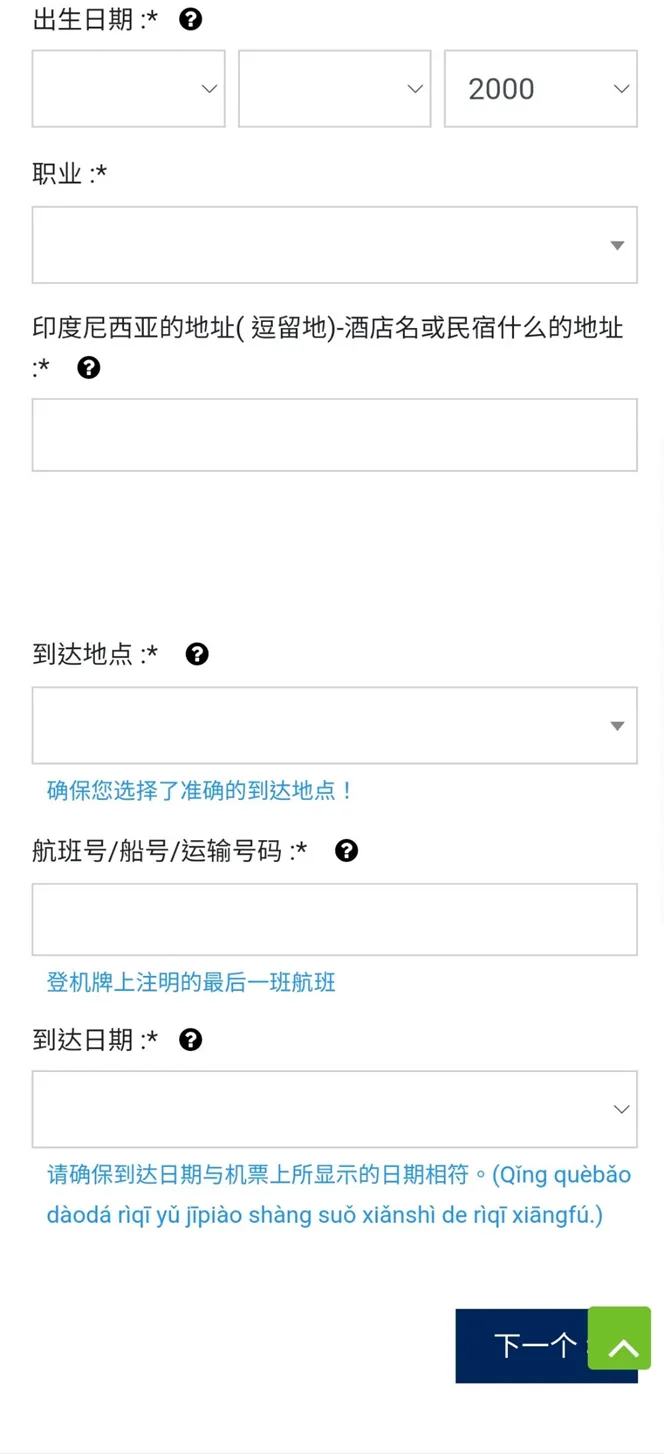
Task: Click the arrow on the occupation selector
Action: 618,244
